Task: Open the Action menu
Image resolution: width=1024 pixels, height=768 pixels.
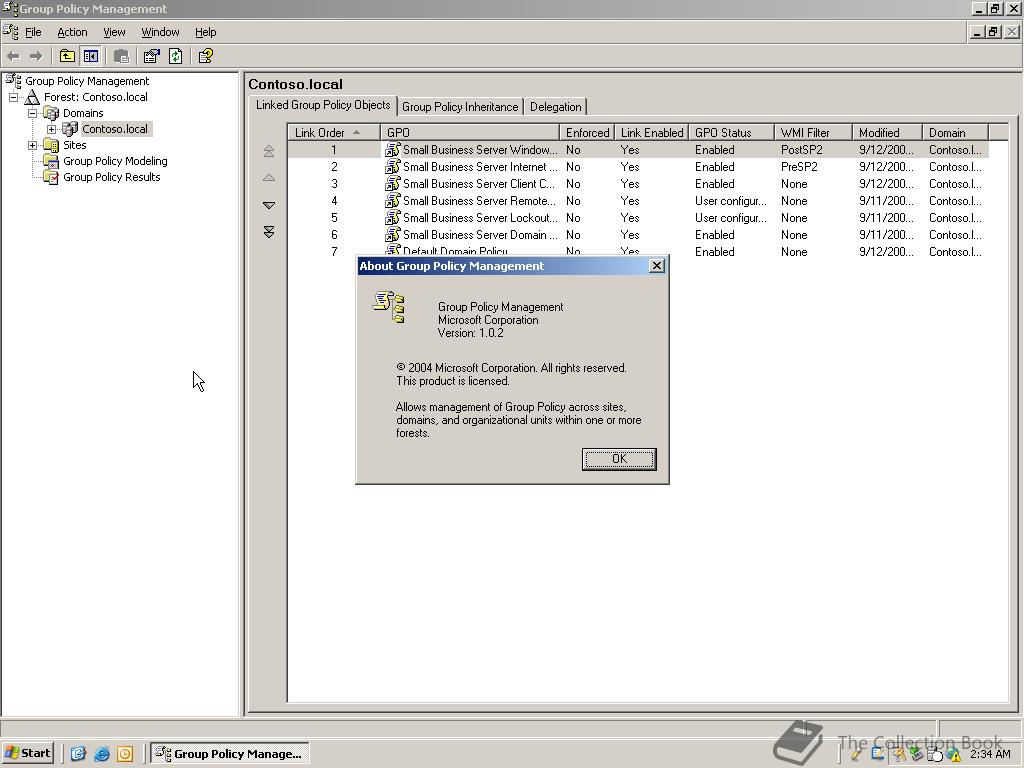Action: pos(72,32)
